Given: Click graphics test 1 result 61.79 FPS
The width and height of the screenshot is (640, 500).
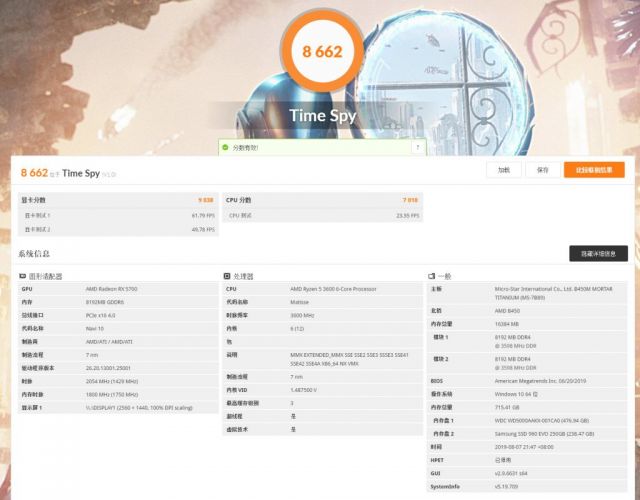Looking at the screenshot, I should pos(203,216).
